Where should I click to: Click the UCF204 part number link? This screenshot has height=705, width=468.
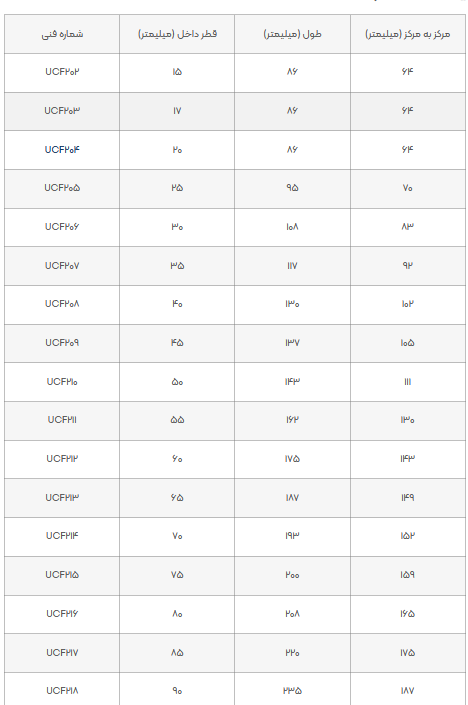pos(62,150)
